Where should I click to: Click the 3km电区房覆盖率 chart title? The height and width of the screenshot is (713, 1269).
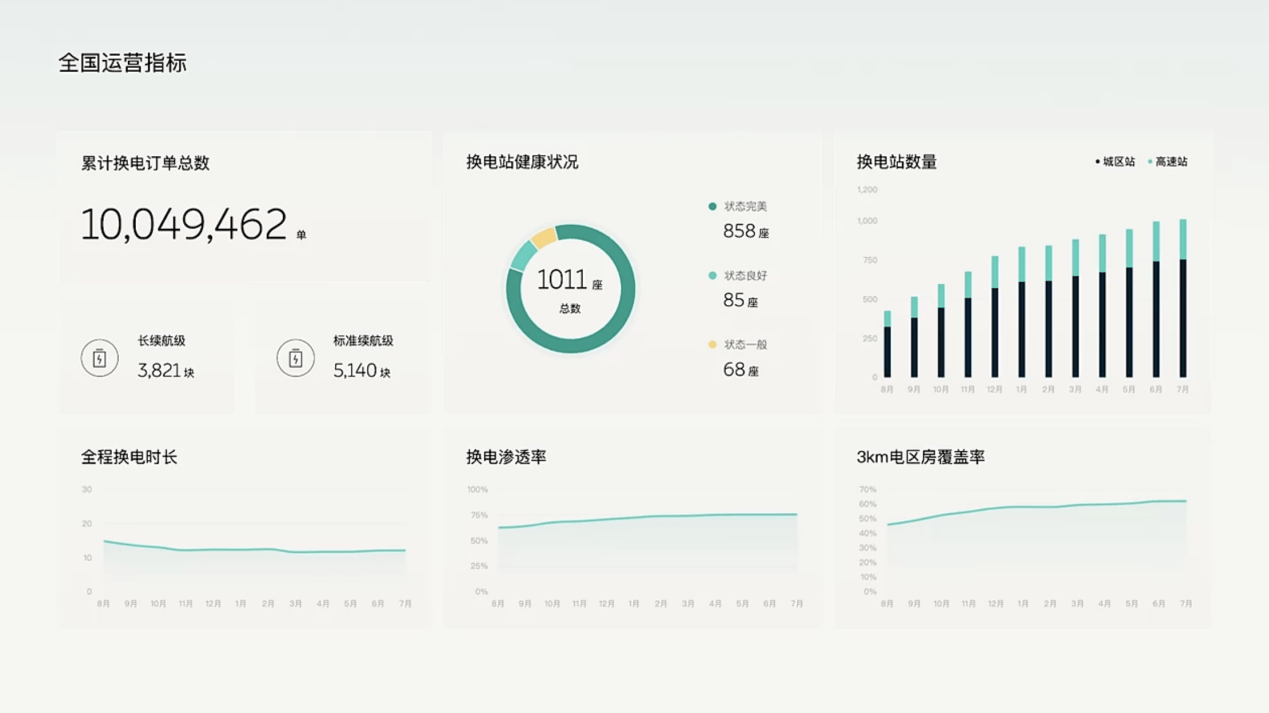pos(921,457)
